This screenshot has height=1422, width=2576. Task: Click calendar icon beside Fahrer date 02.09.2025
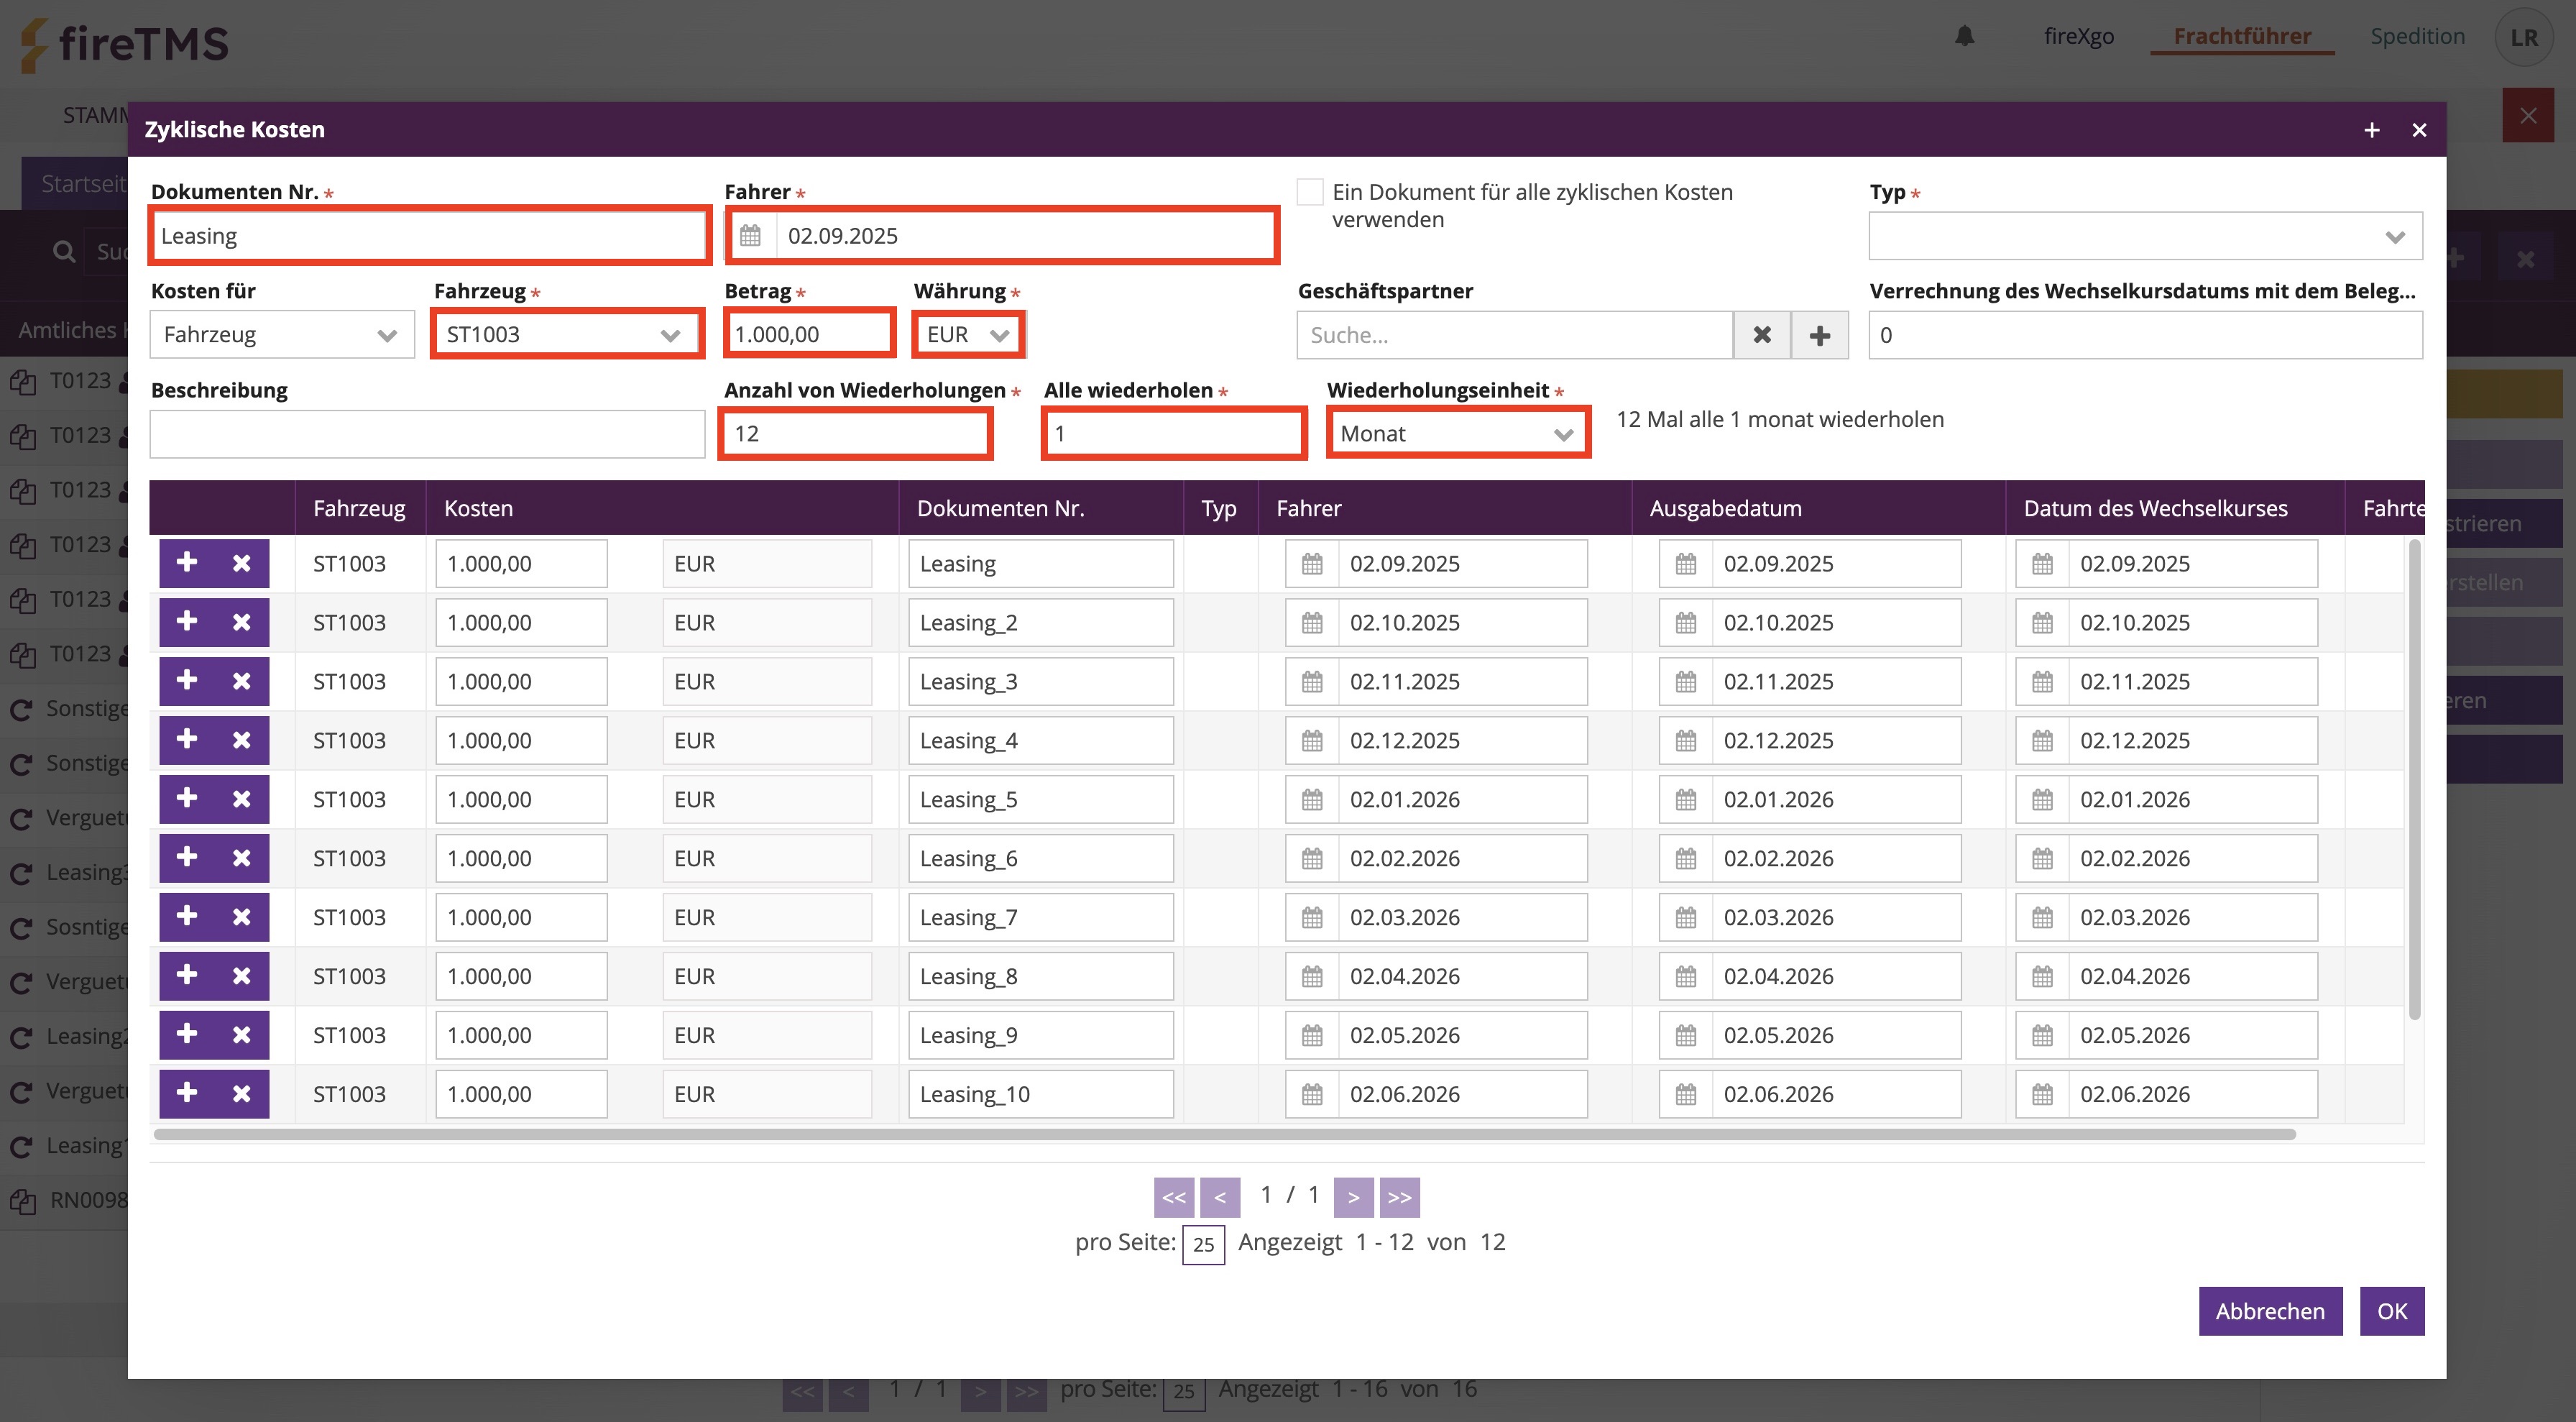click(751, 236)
